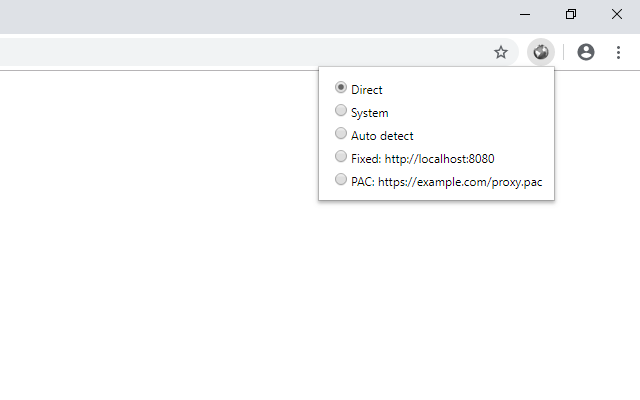Select the Fixed localhost:8080 radio button
The height and width of the screenshot is (400, 640).
pos(341,156)
